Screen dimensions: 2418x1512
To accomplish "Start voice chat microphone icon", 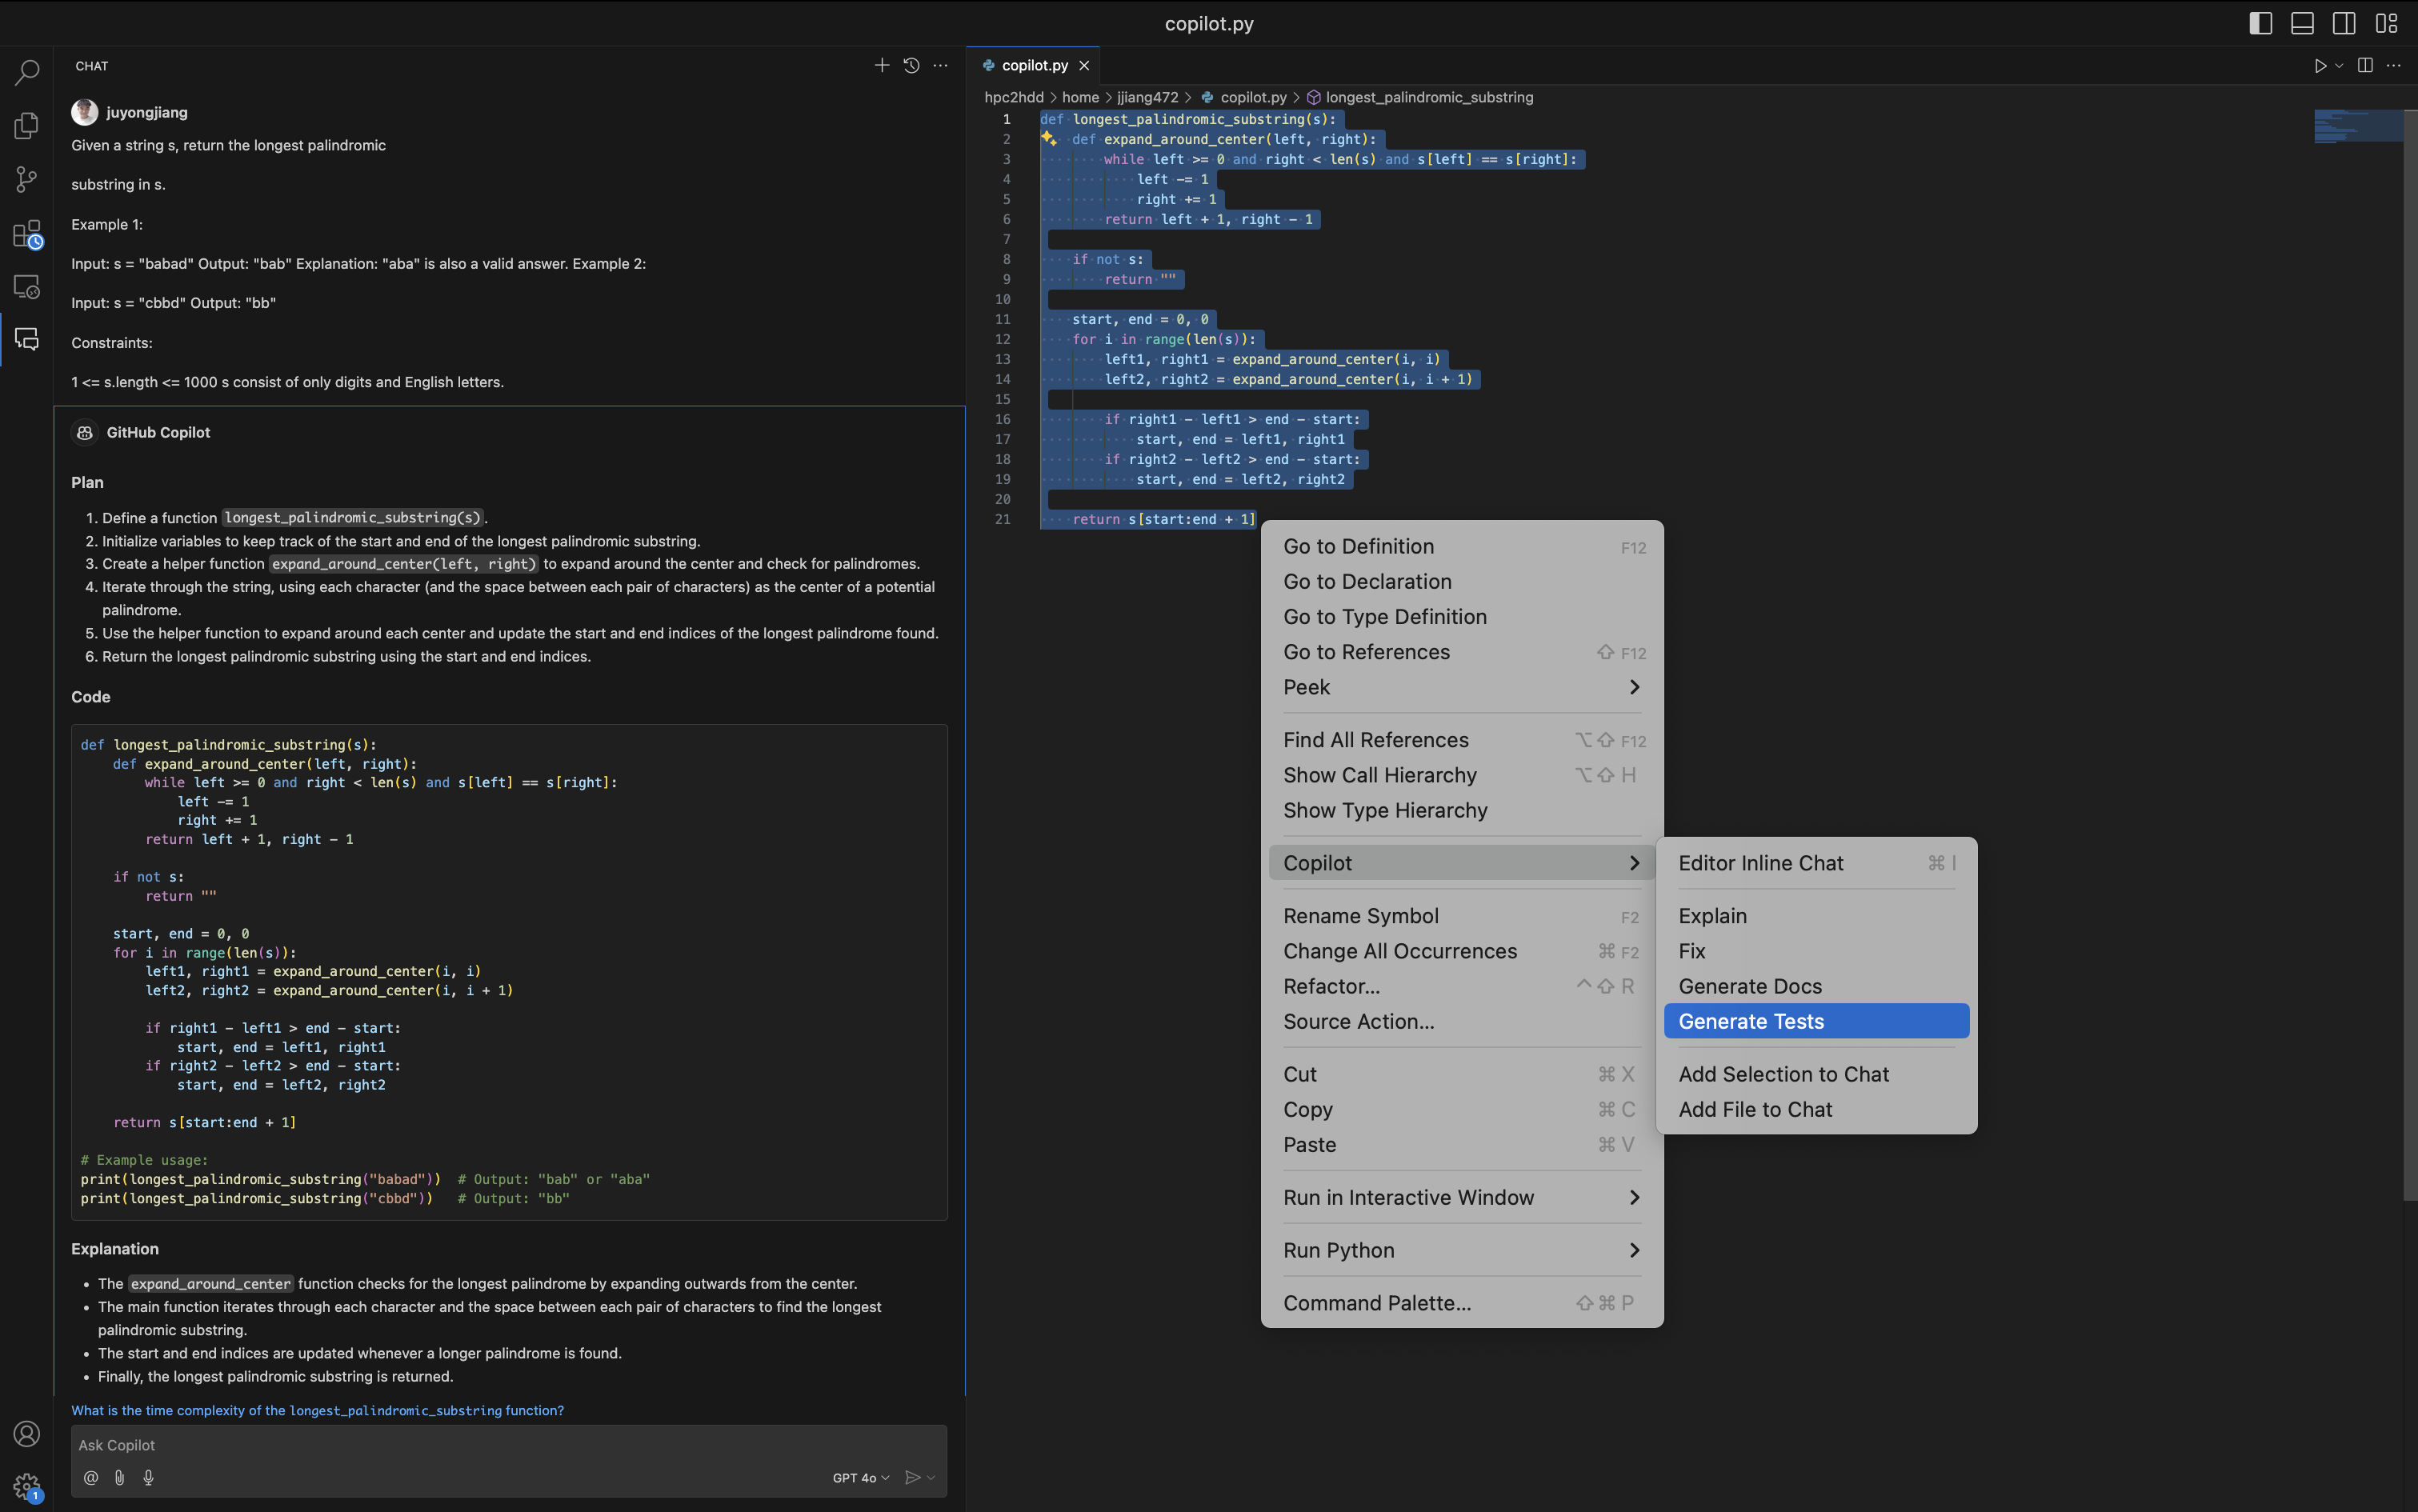I will click(148, 1477).
